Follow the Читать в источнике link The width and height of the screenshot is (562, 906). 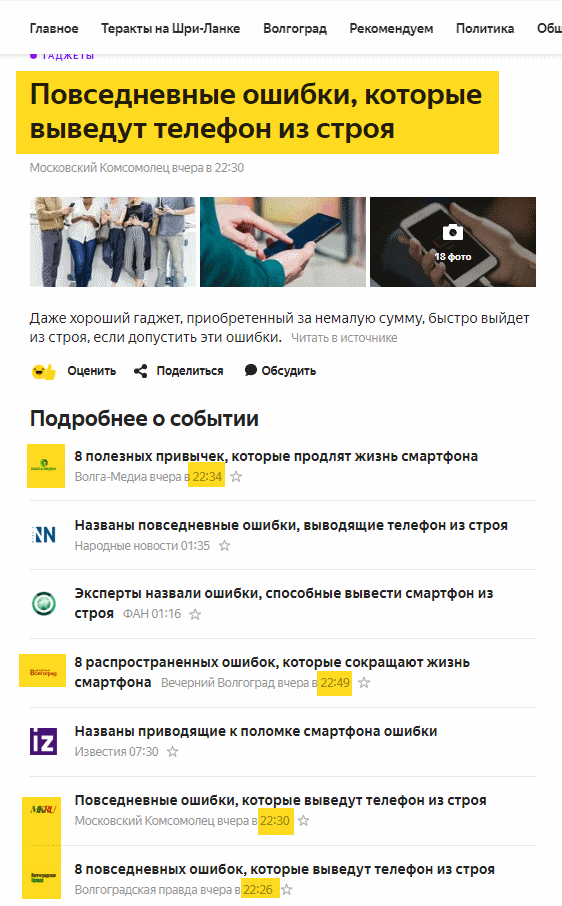[344, 338]
